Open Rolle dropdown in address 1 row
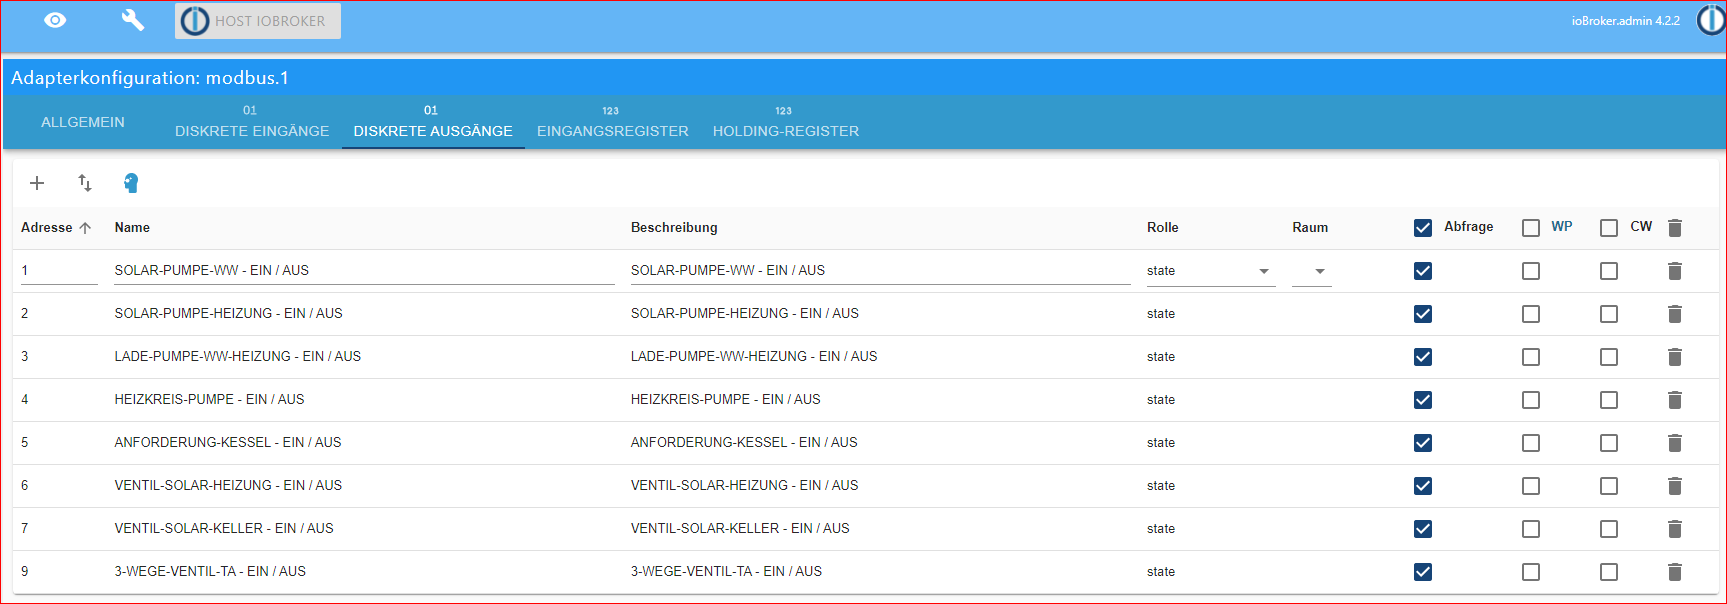 [1211, 271]
